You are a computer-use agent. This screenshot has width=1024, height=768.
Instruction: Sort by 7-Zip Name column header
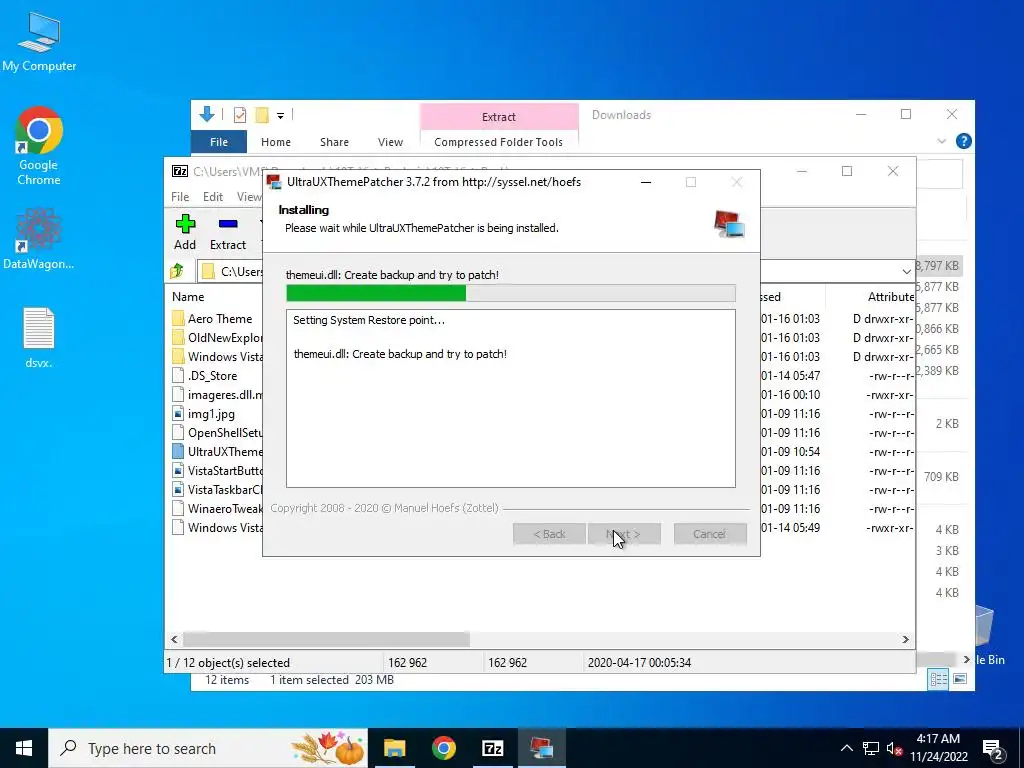point(188,296)
